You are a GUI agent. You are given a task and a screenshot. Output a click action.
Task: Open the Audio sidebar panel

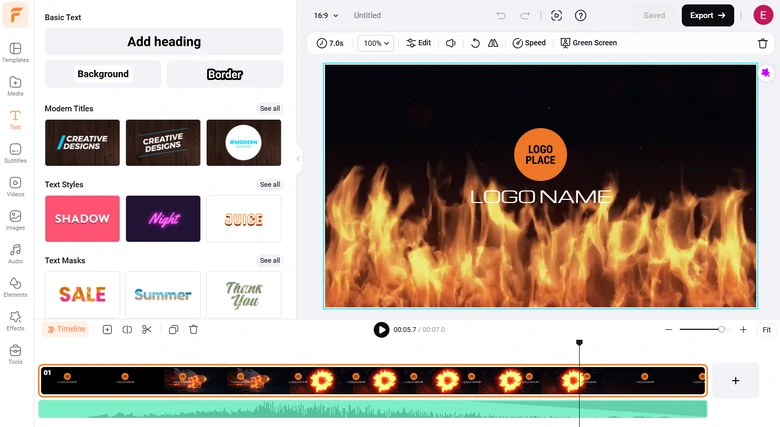point(15,253)
